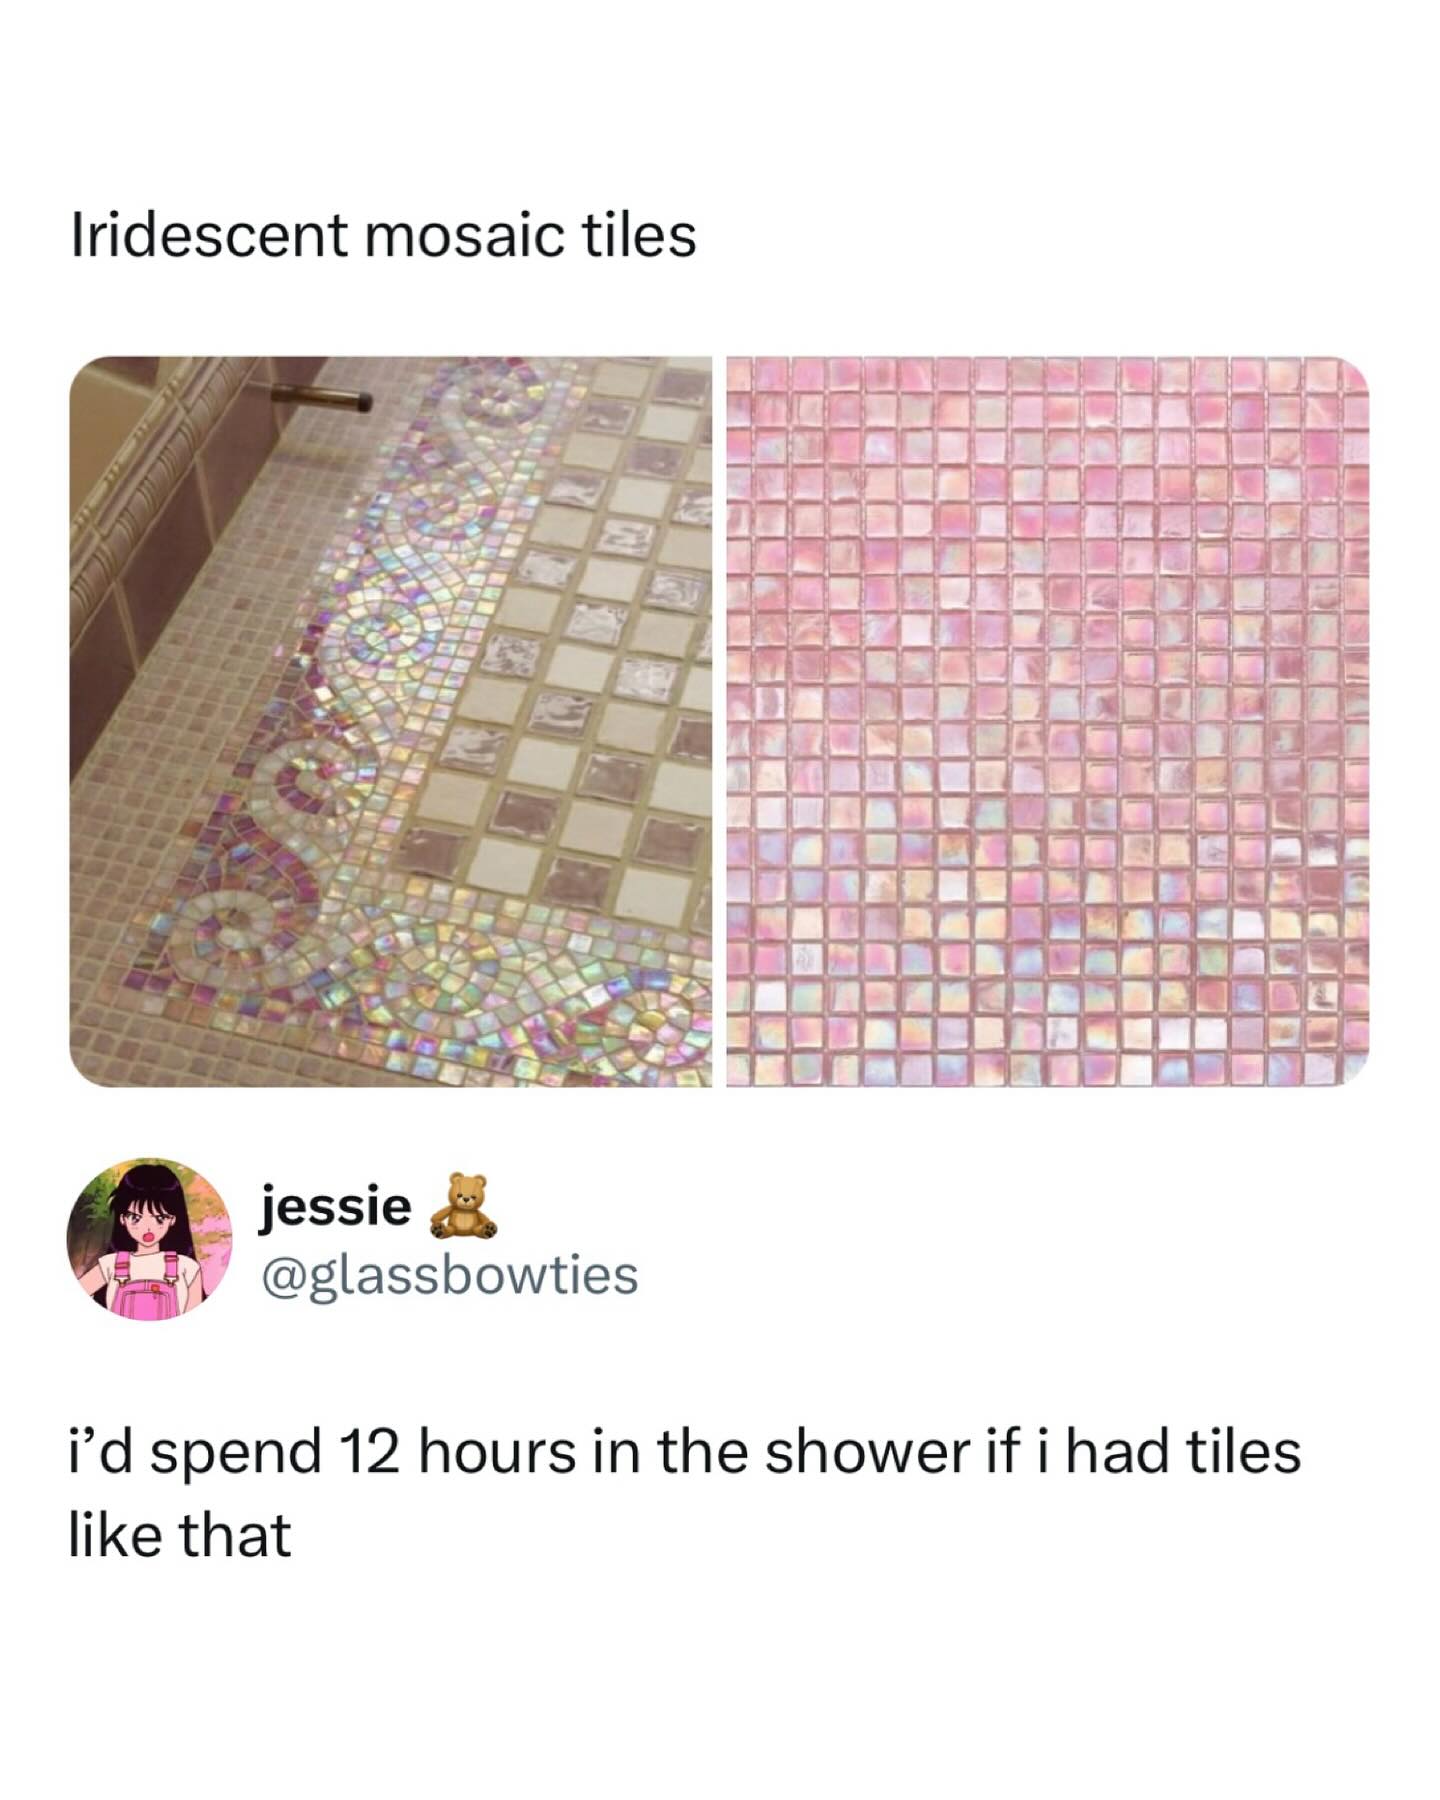Click "like that" on the tweet's second line
This screenshot has height=1800, width=1440.
point(180,1535)
